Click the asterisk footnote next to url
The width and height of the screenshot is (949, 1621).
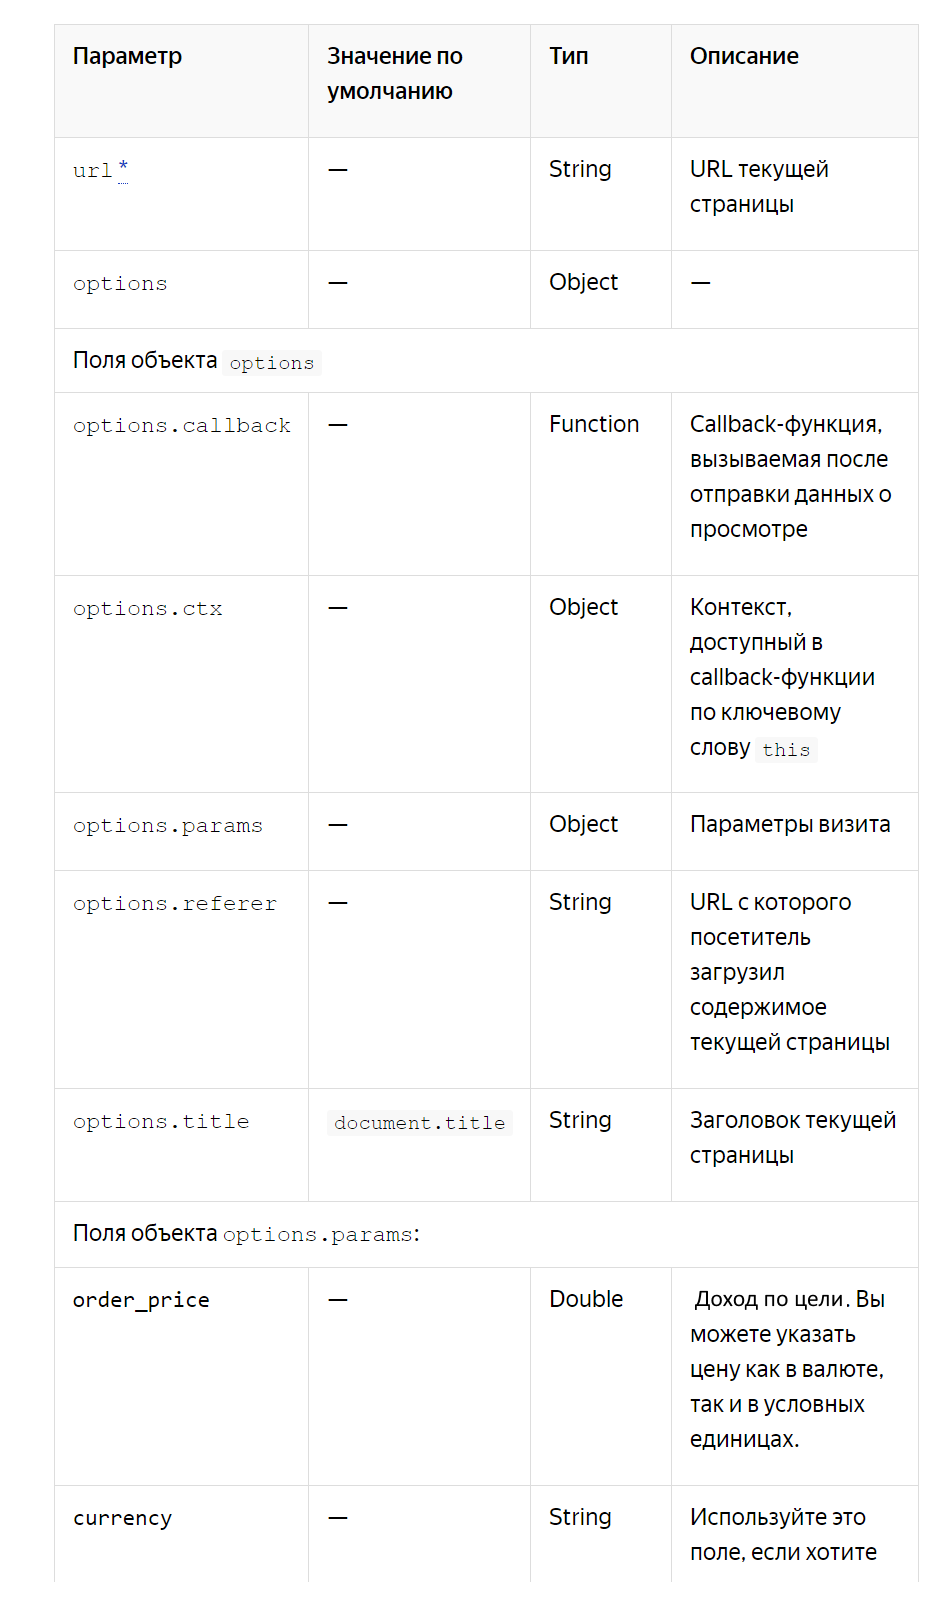(123, 168)
